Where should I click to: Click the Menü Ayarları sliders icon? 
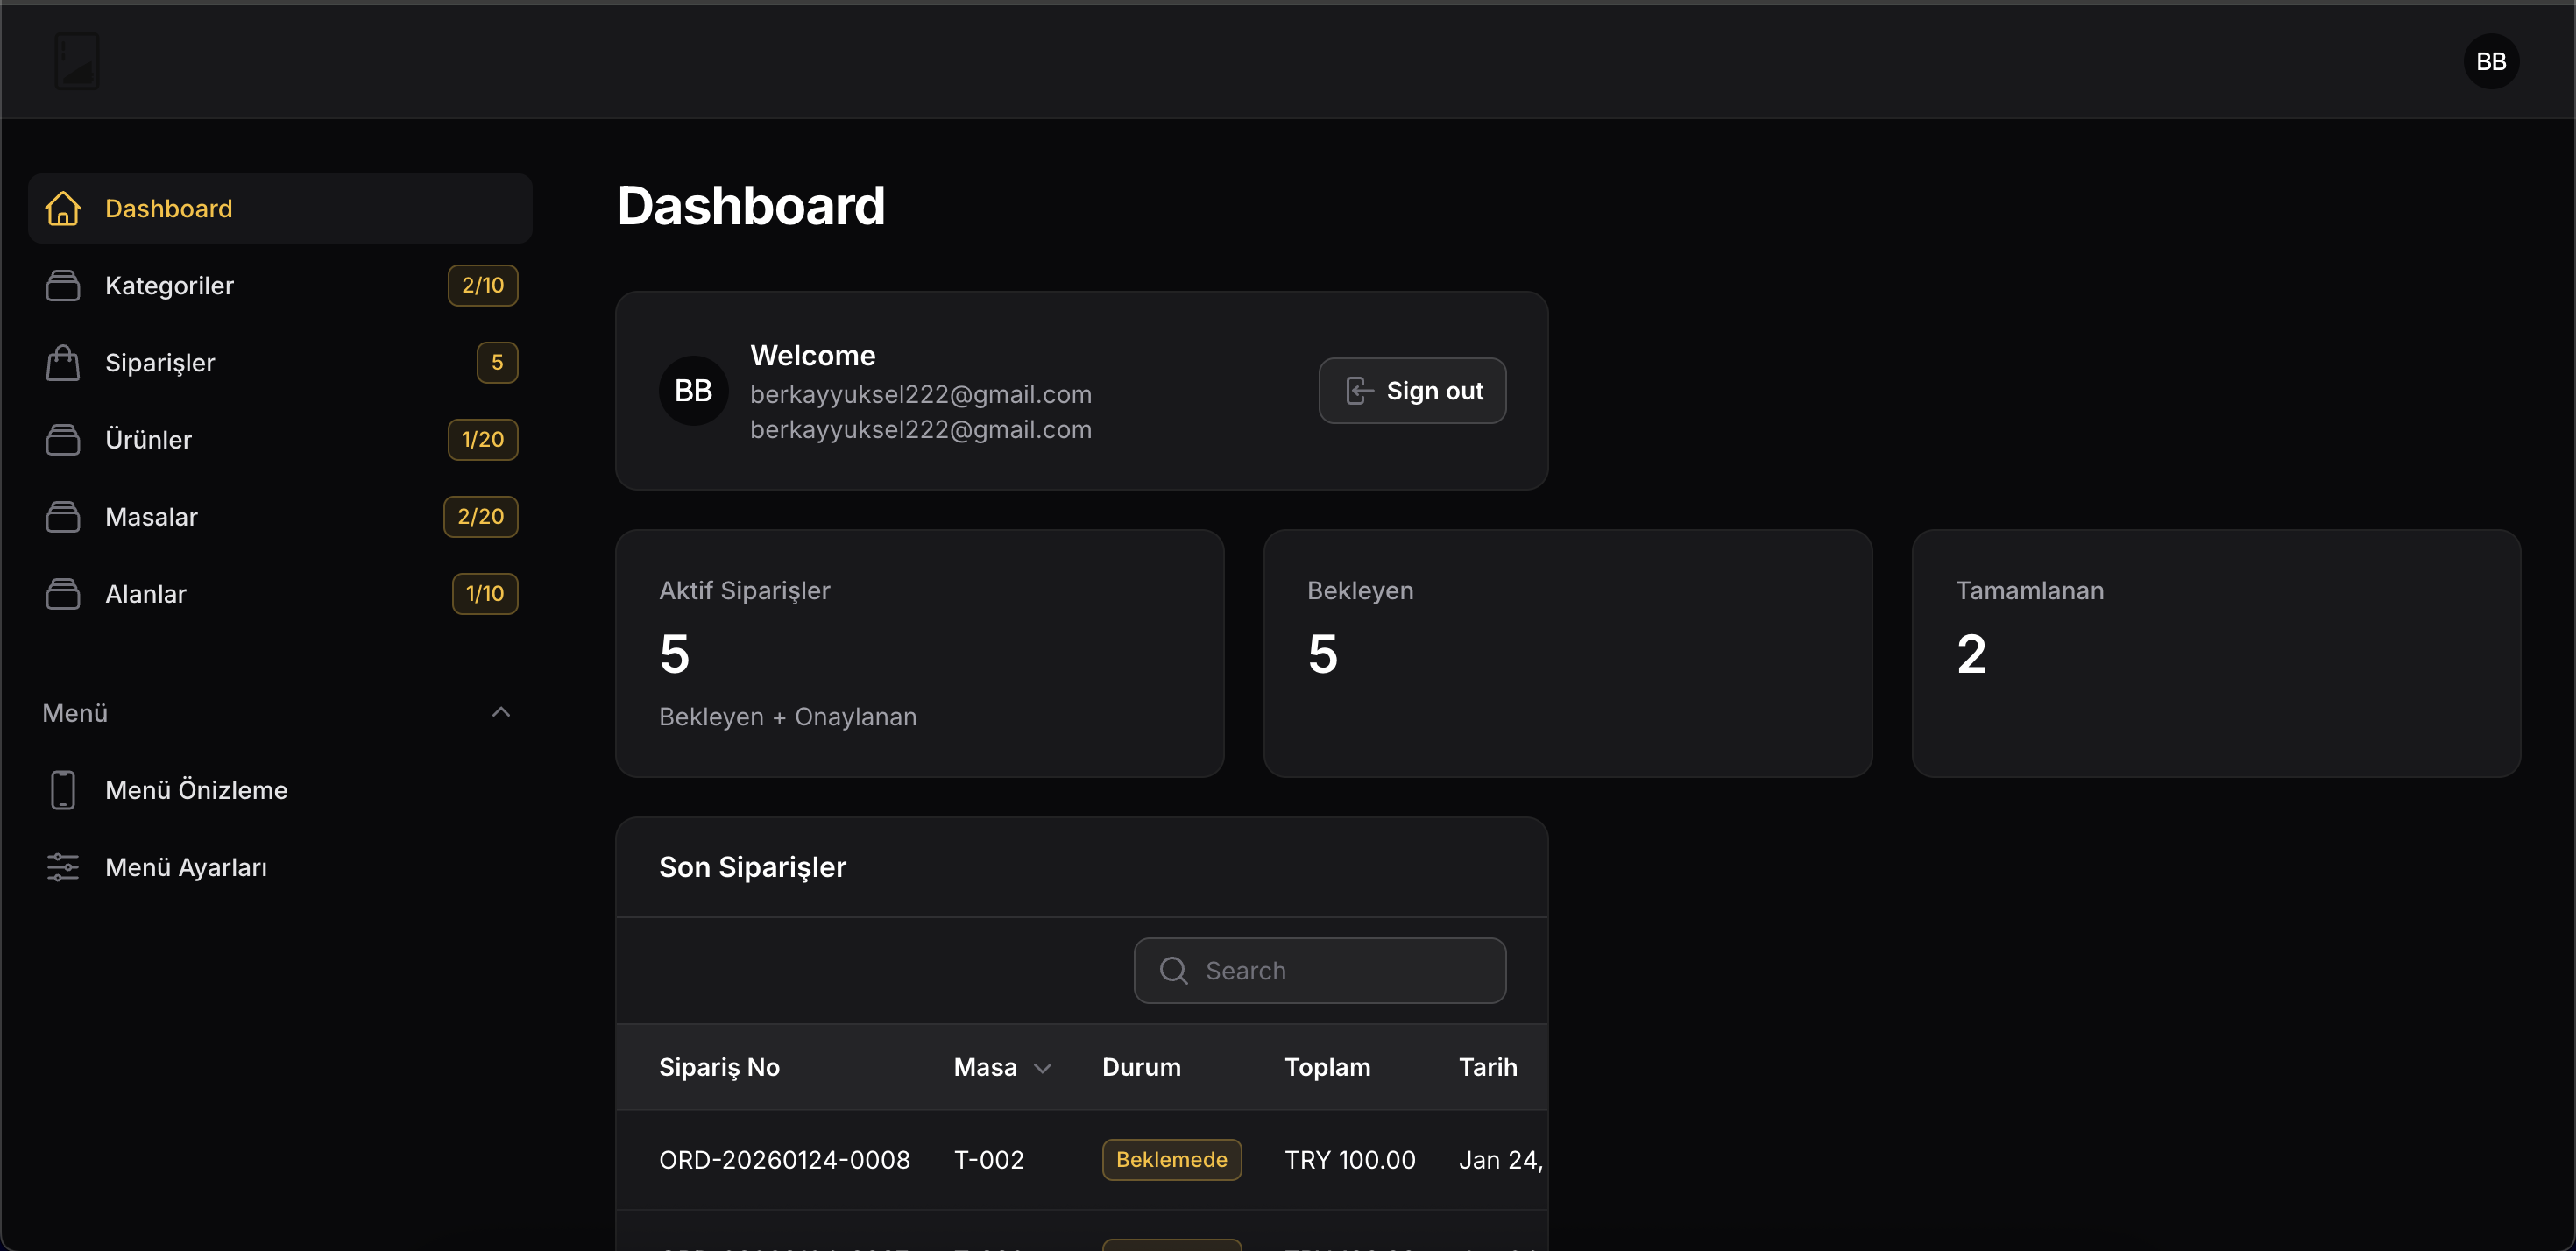pos(63,867)
